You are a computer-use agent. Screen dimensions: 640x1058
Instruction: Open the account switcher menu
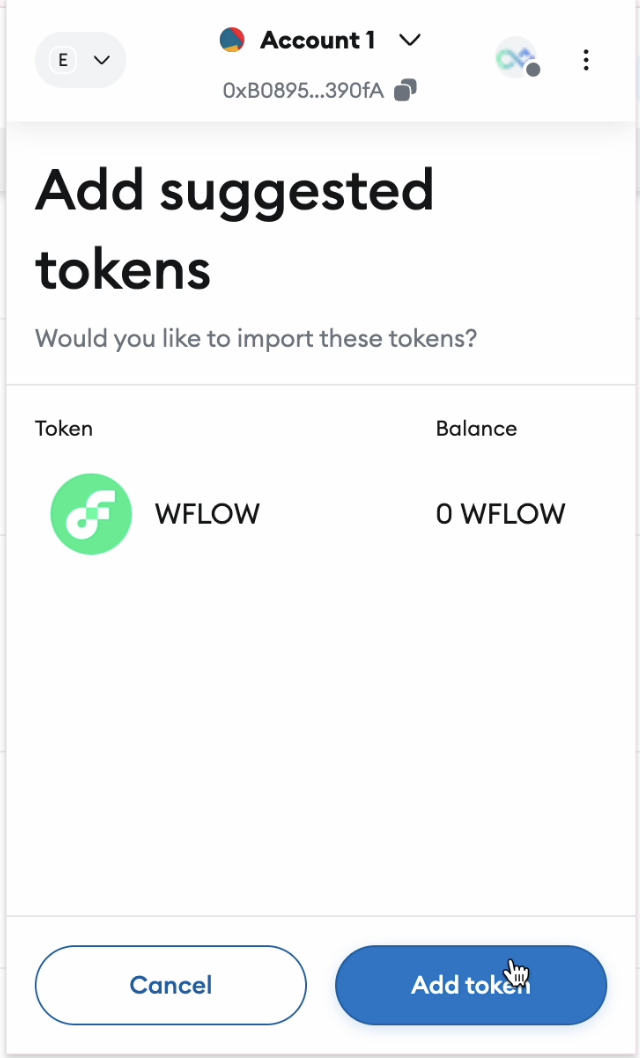[318, 40]
